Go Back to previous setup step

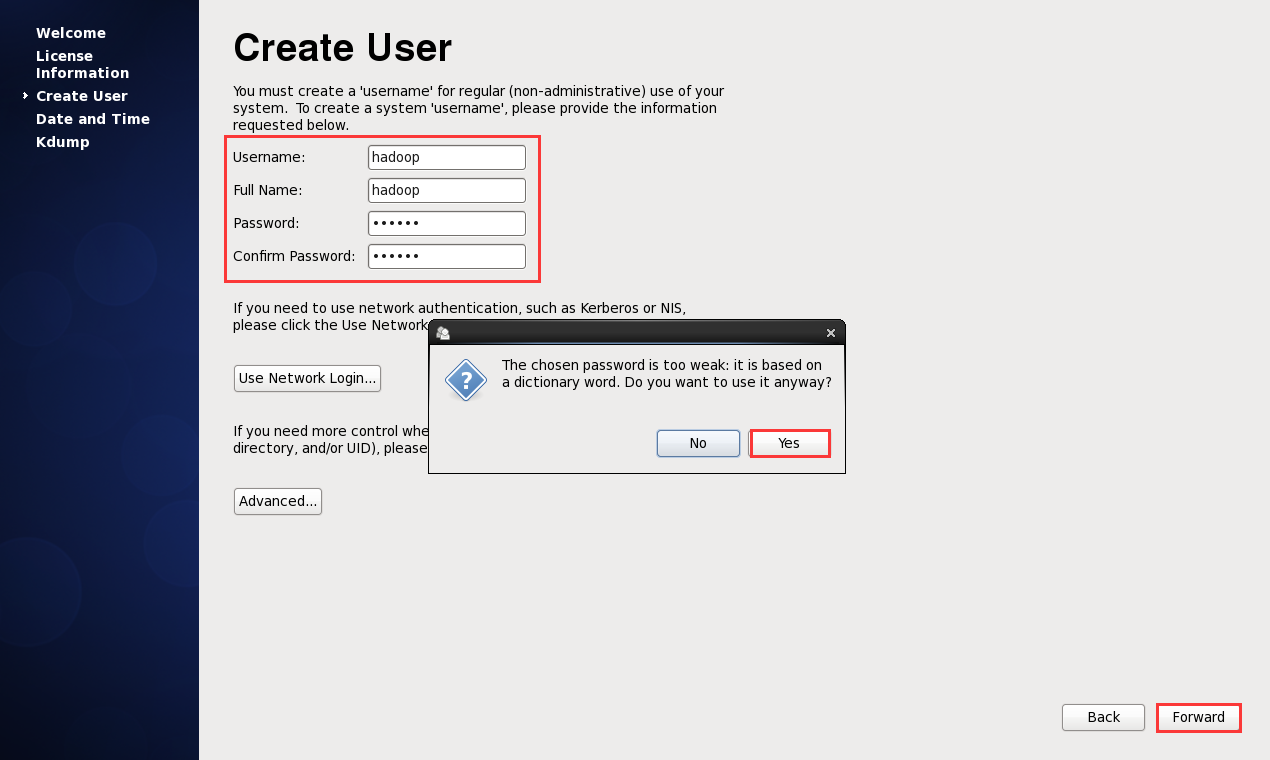click(x=1103, y=717)
